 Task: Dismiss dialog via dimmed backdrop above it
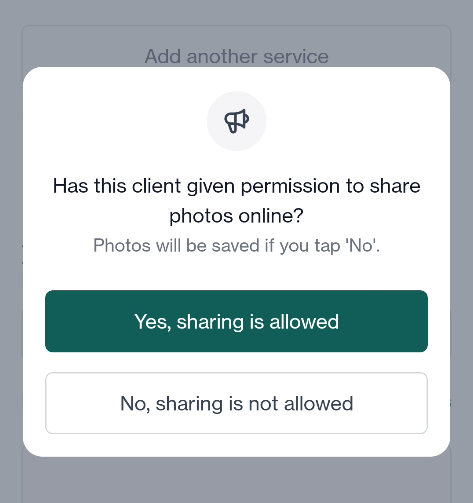(236, 12)
